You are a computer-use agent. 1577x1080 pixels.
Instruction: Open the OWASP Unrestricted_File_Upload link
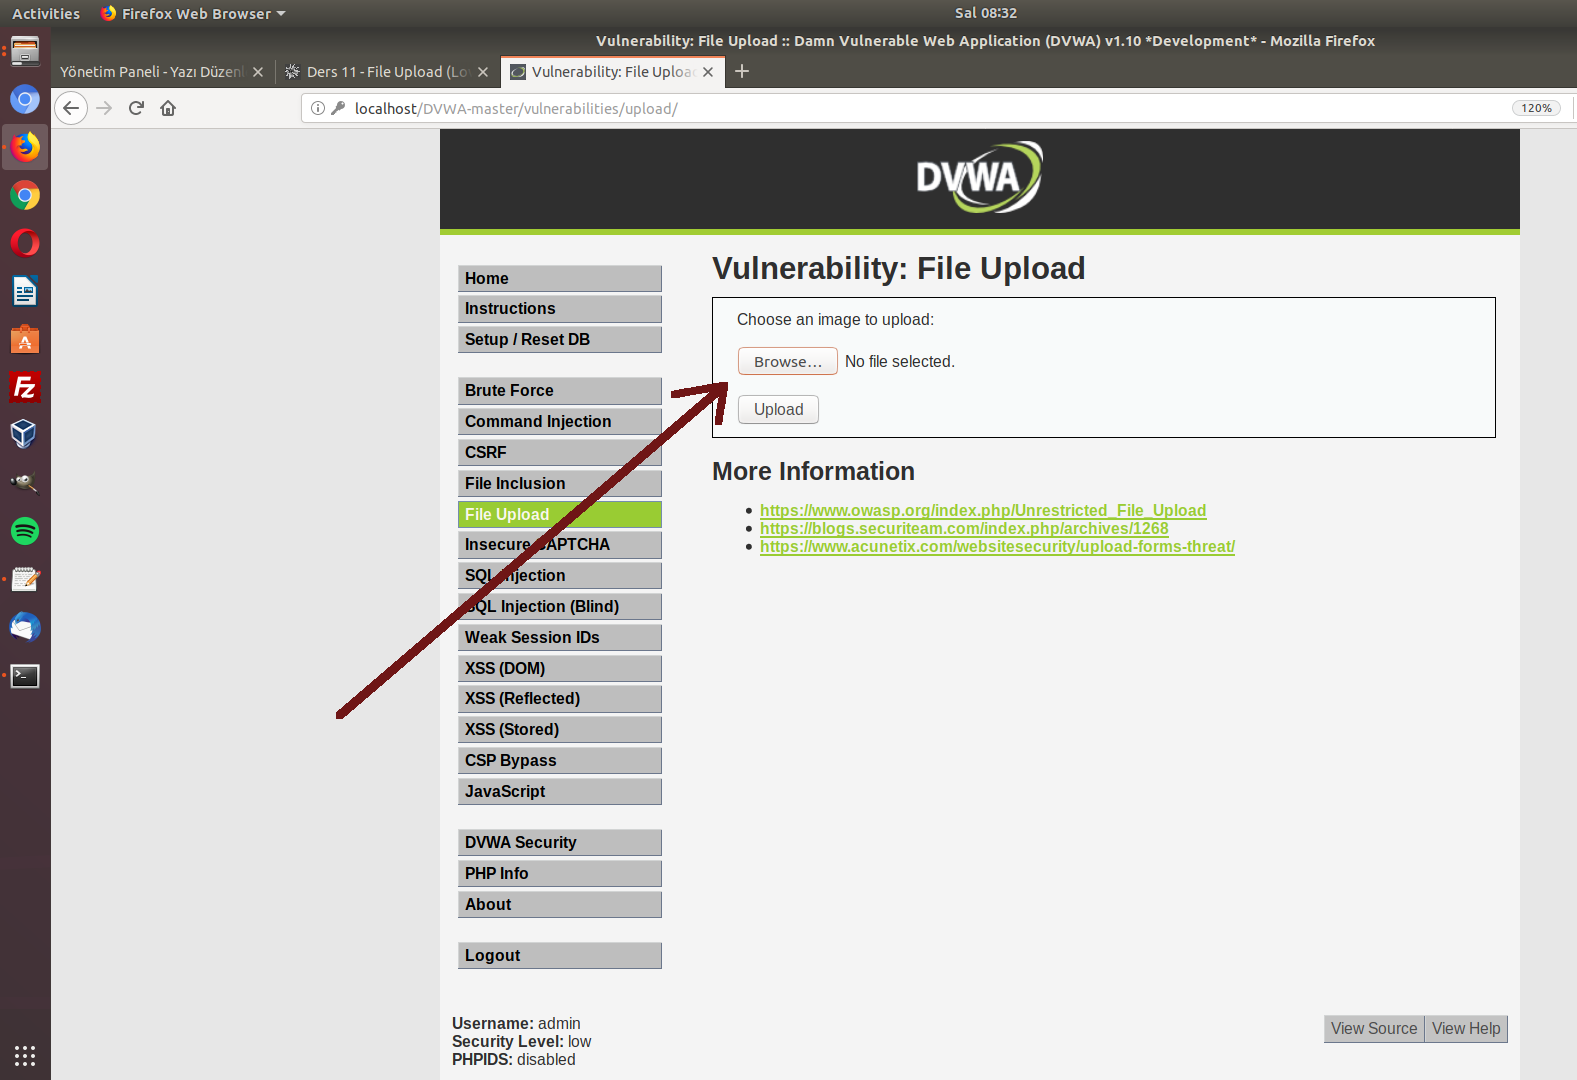(x=983, y=510)
